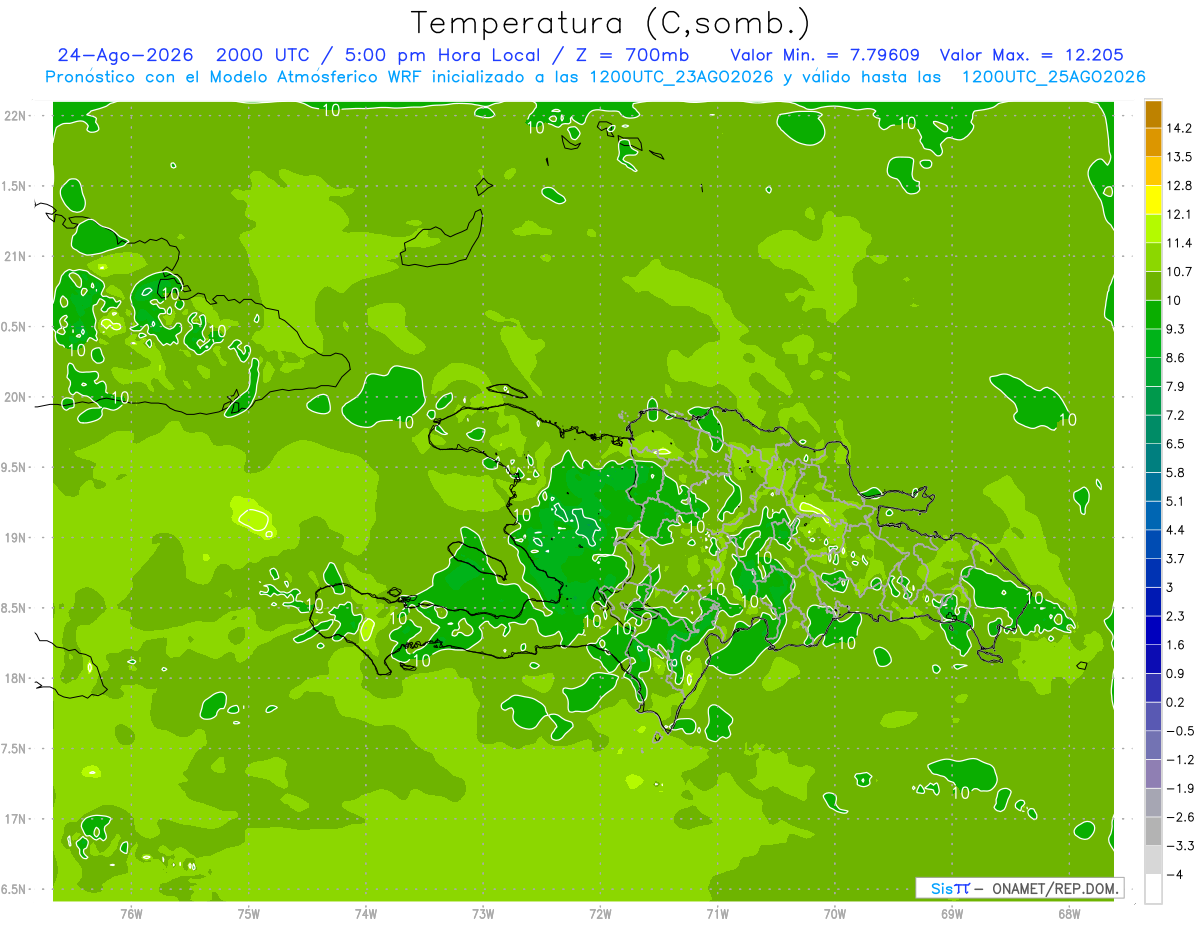Click the 71W longitude axis label
The height and width of the screenshot is (927, 1200).
[717, 913]
